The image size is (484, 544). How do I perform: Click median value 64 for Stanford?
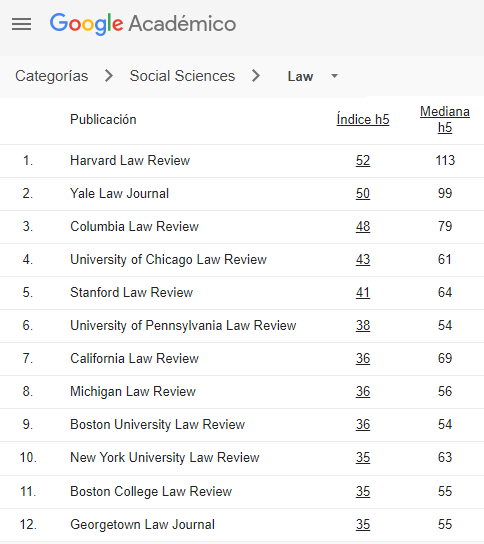pyautogui.click(x=445, y=292)
